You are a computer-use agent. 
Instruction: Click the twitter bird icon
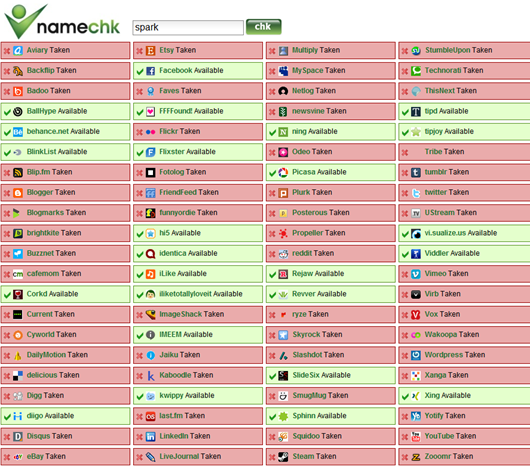point(416,193)
